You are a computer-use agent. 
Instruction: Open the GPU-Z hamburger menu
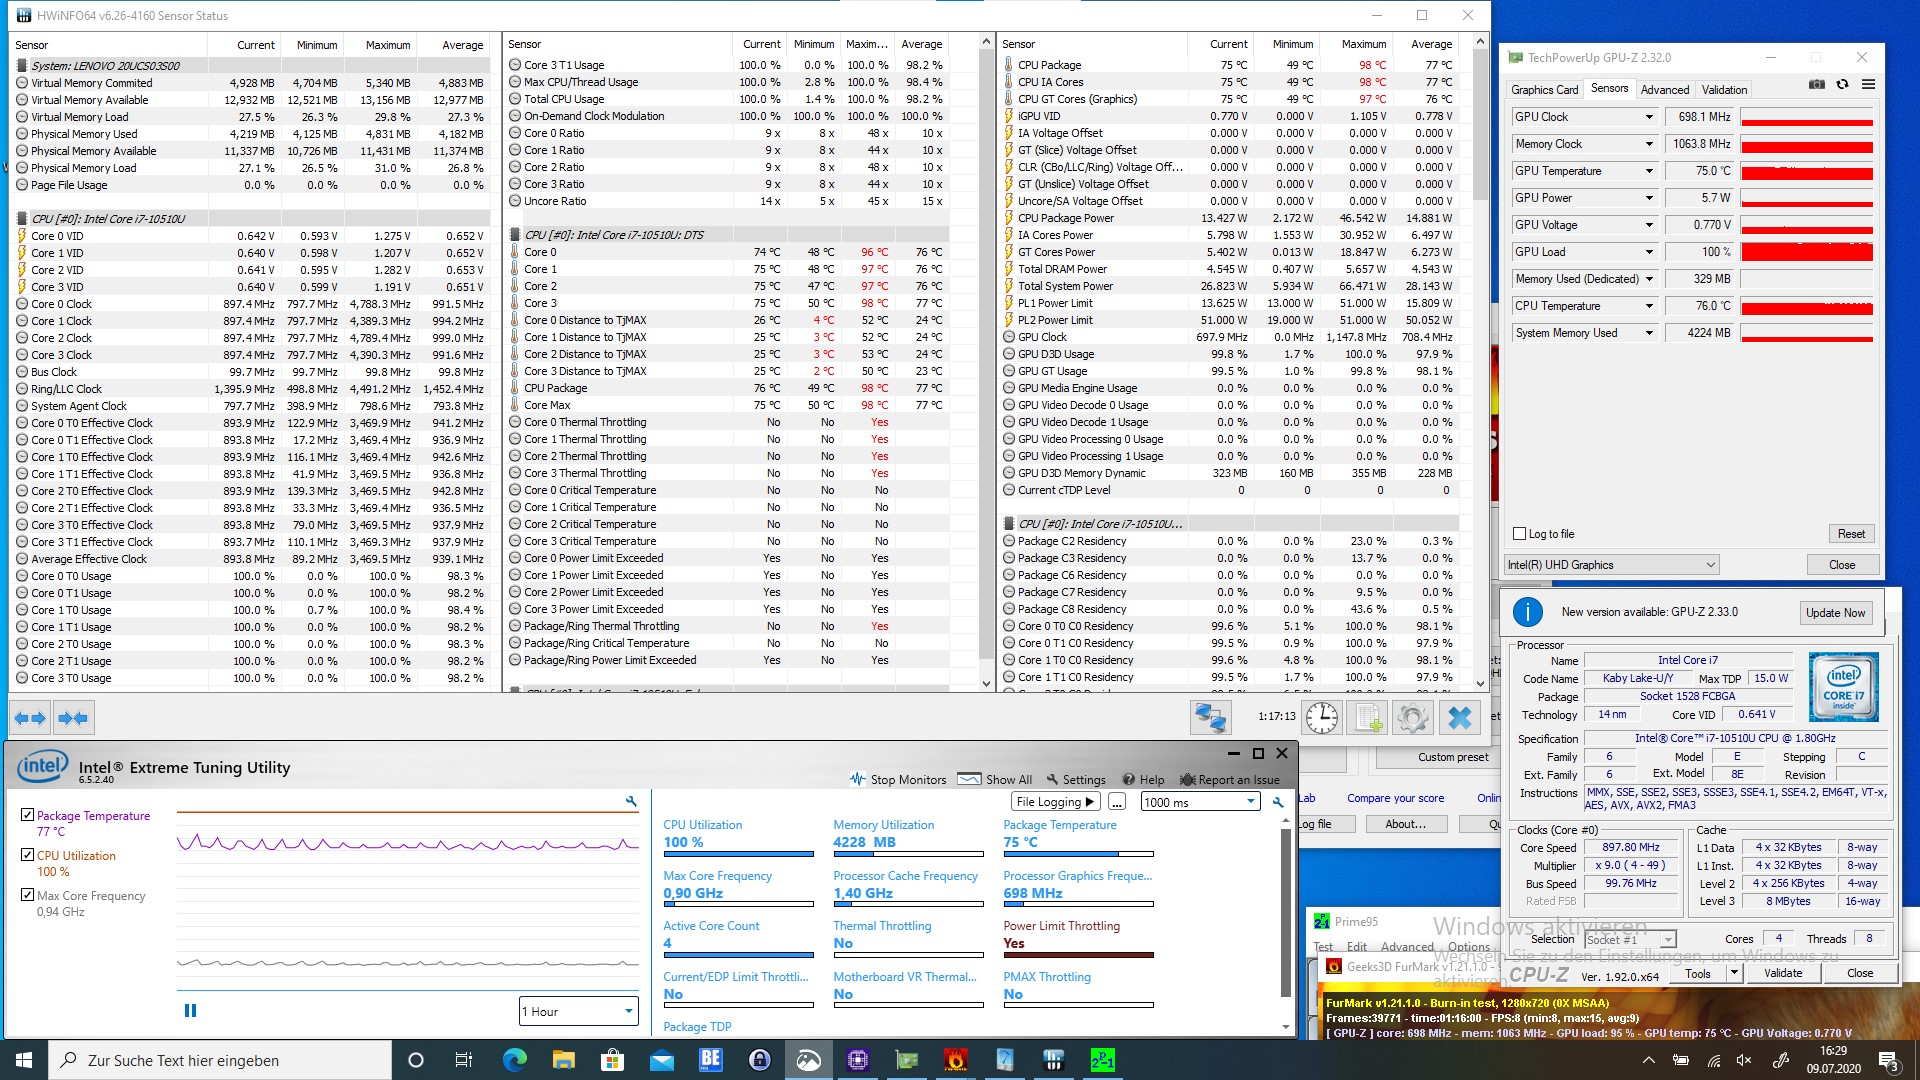[1868, 85]
